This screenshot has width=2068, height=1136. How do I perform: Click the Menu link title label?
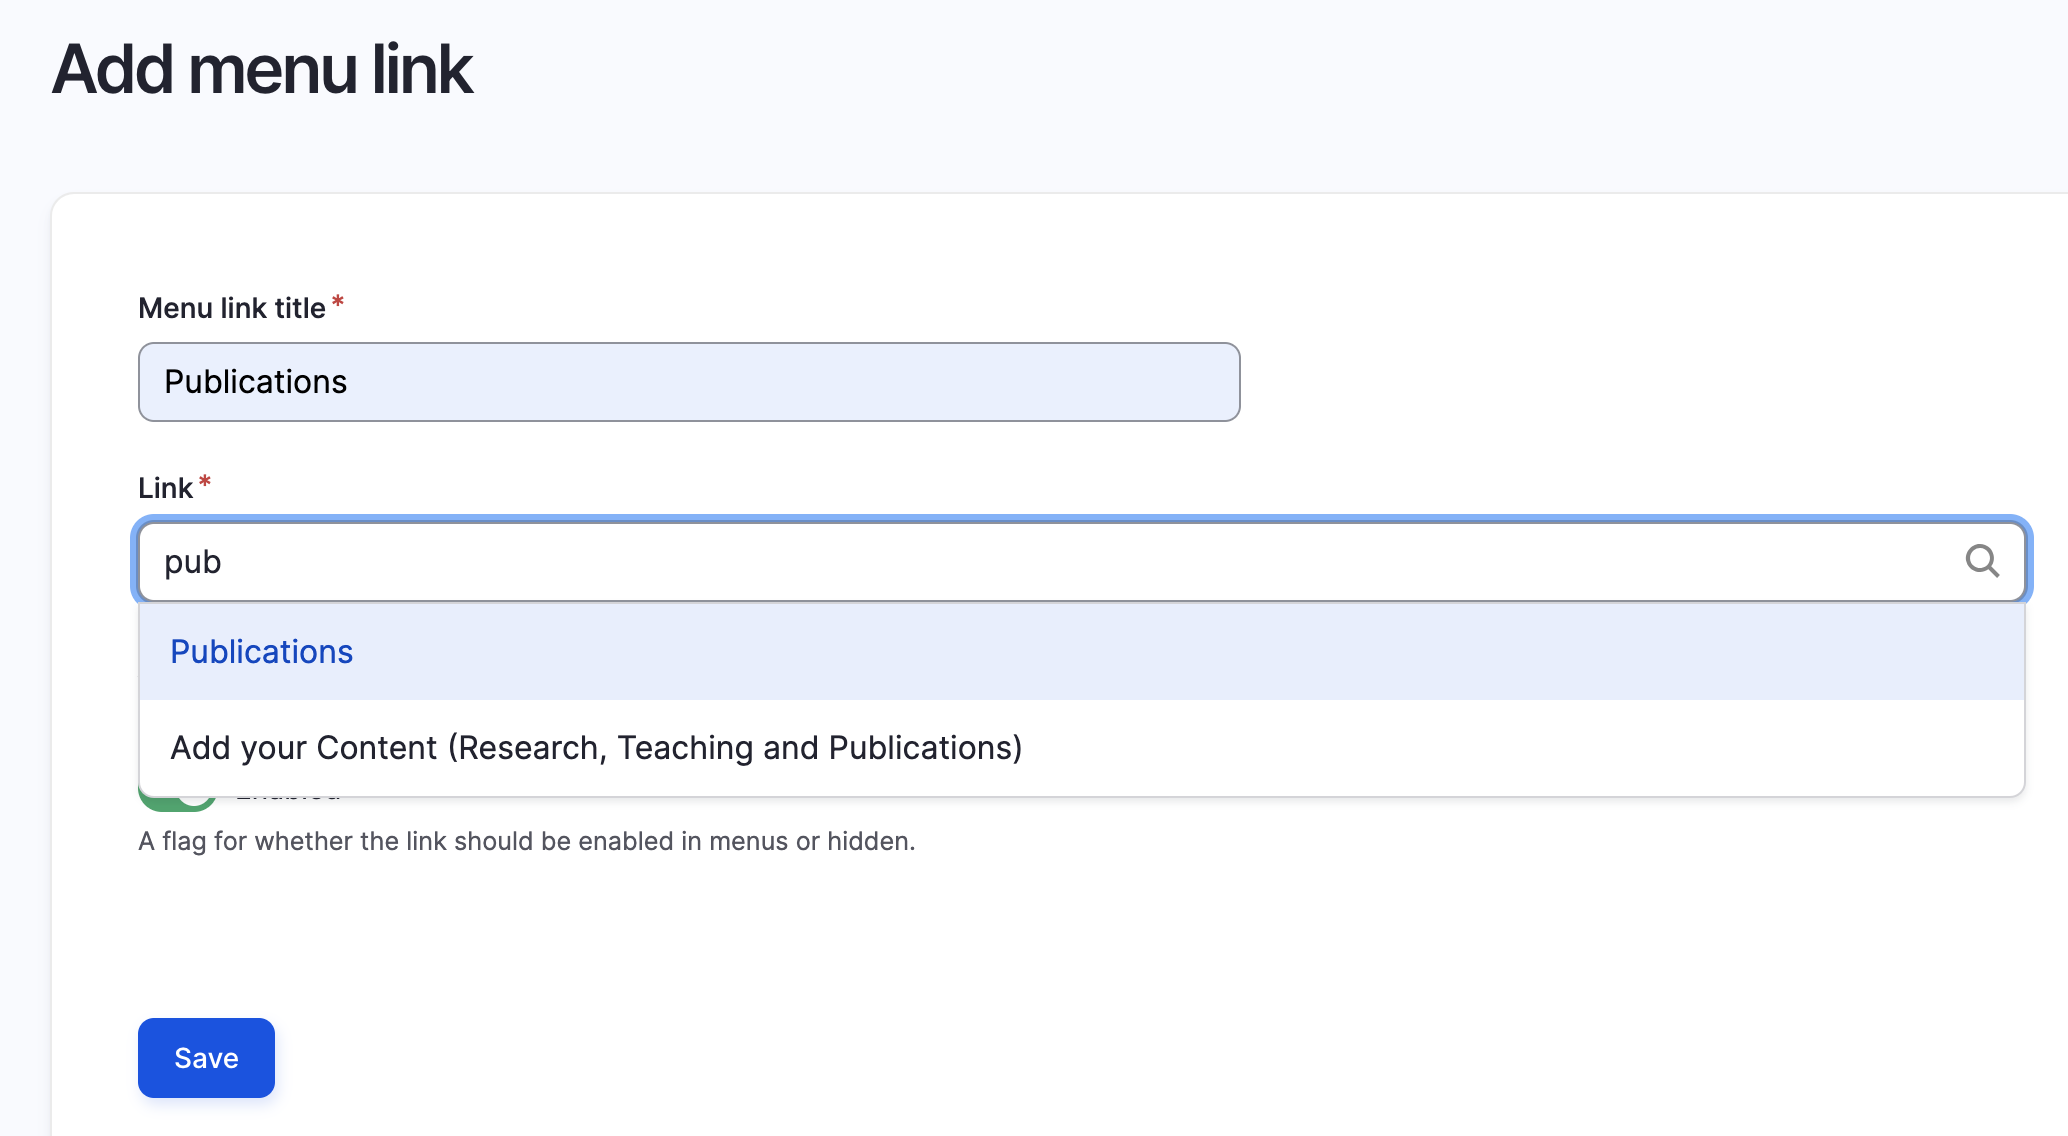click(x=232, y=308)
